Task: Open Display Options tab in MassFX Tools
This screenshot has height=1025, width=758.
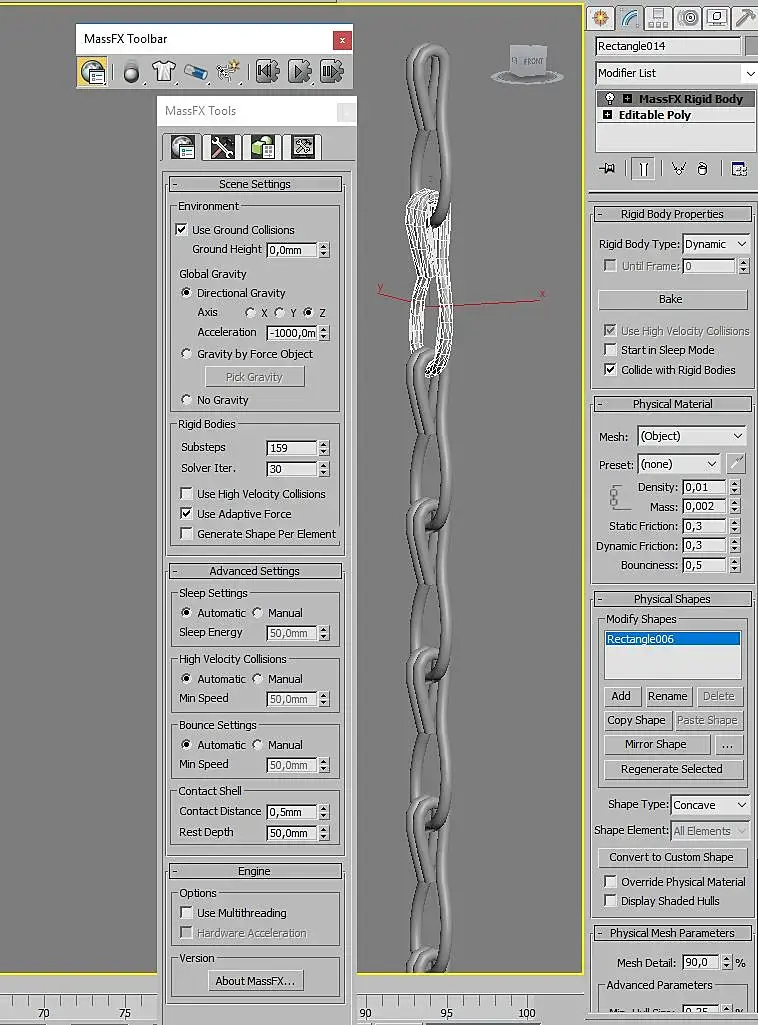Action: 303,147
